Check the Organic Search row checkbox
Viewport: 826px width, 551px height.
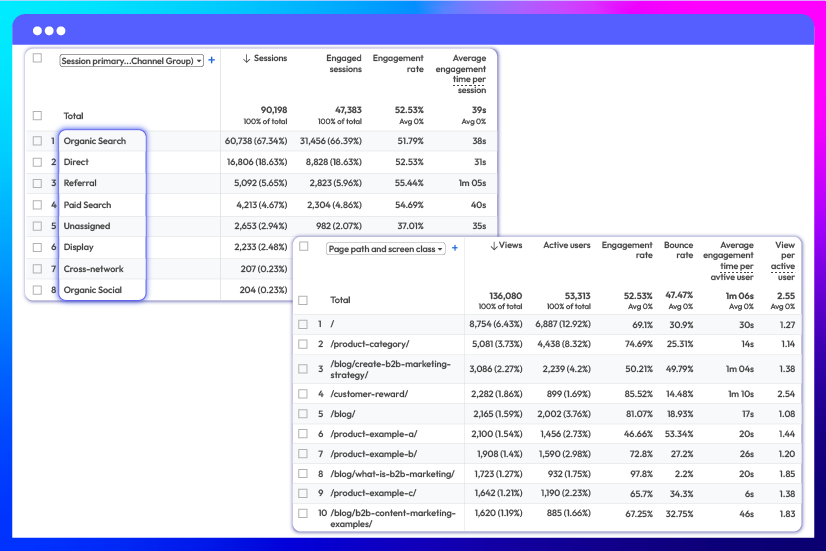[37, 141]
